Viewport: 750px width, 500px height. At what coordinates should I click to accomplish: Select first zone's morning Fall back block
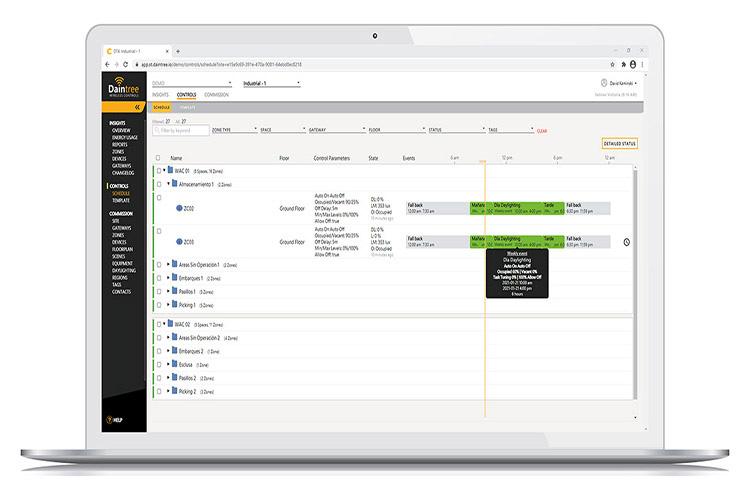point(438,208)
